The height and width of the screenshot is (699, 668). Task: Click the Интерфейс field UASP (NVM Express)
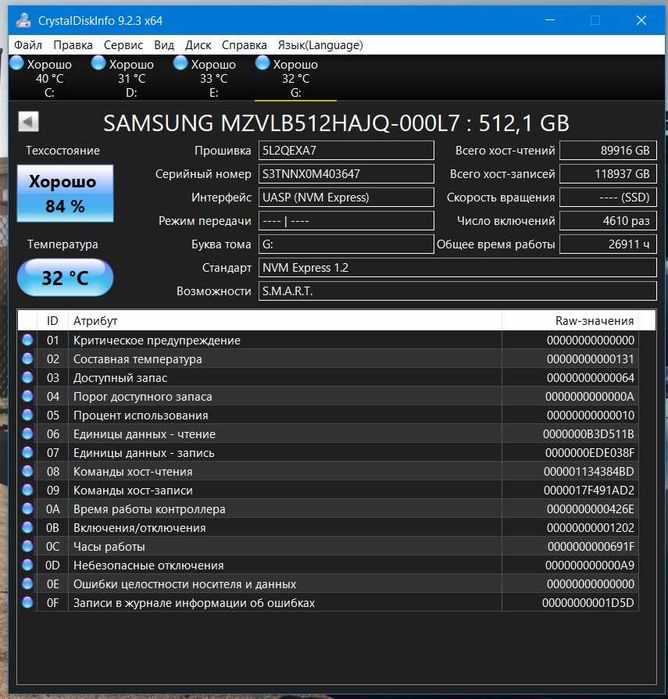pos(346,197)
